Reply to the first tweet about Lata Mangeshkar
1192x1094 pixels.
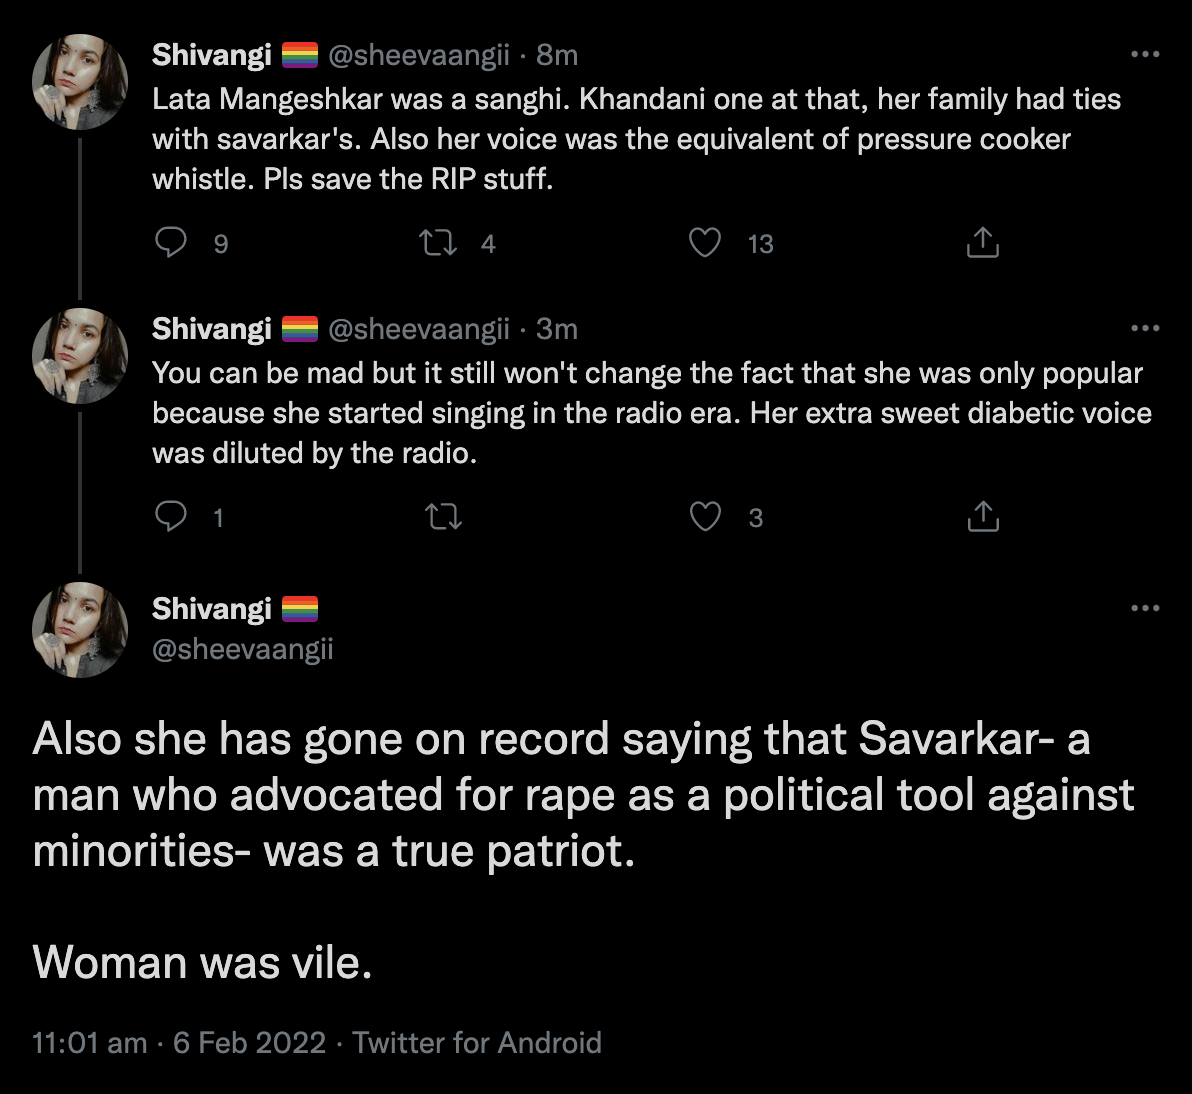click(174, 243)
